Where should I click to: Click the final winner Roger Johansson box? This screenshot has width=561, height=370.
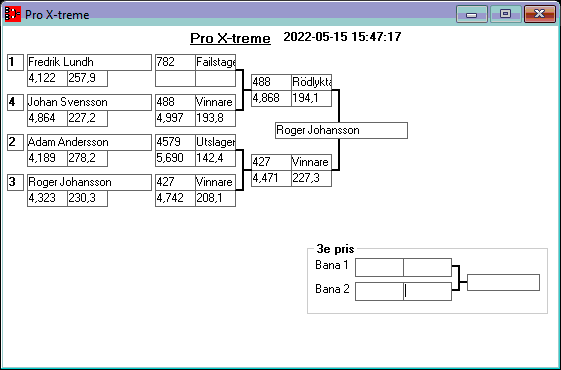[341, 130]
